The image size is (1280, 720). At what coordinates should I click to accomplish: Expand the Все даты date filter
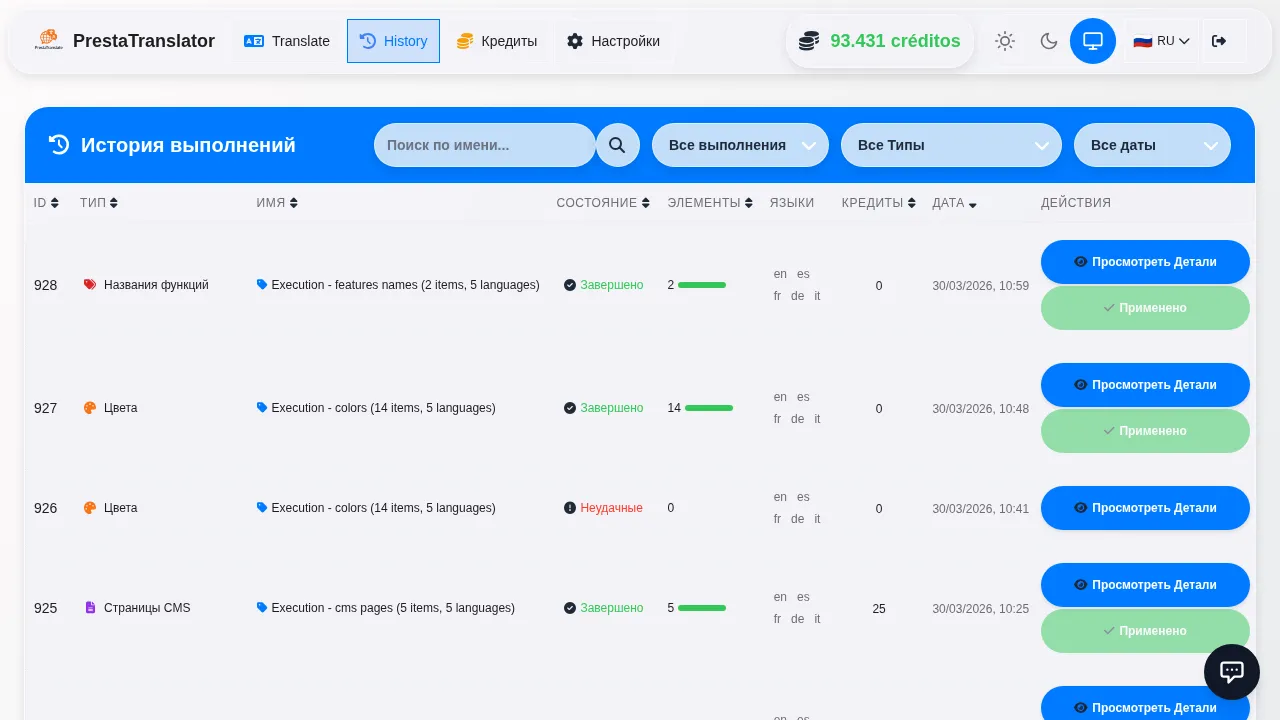pos(1152,145)
